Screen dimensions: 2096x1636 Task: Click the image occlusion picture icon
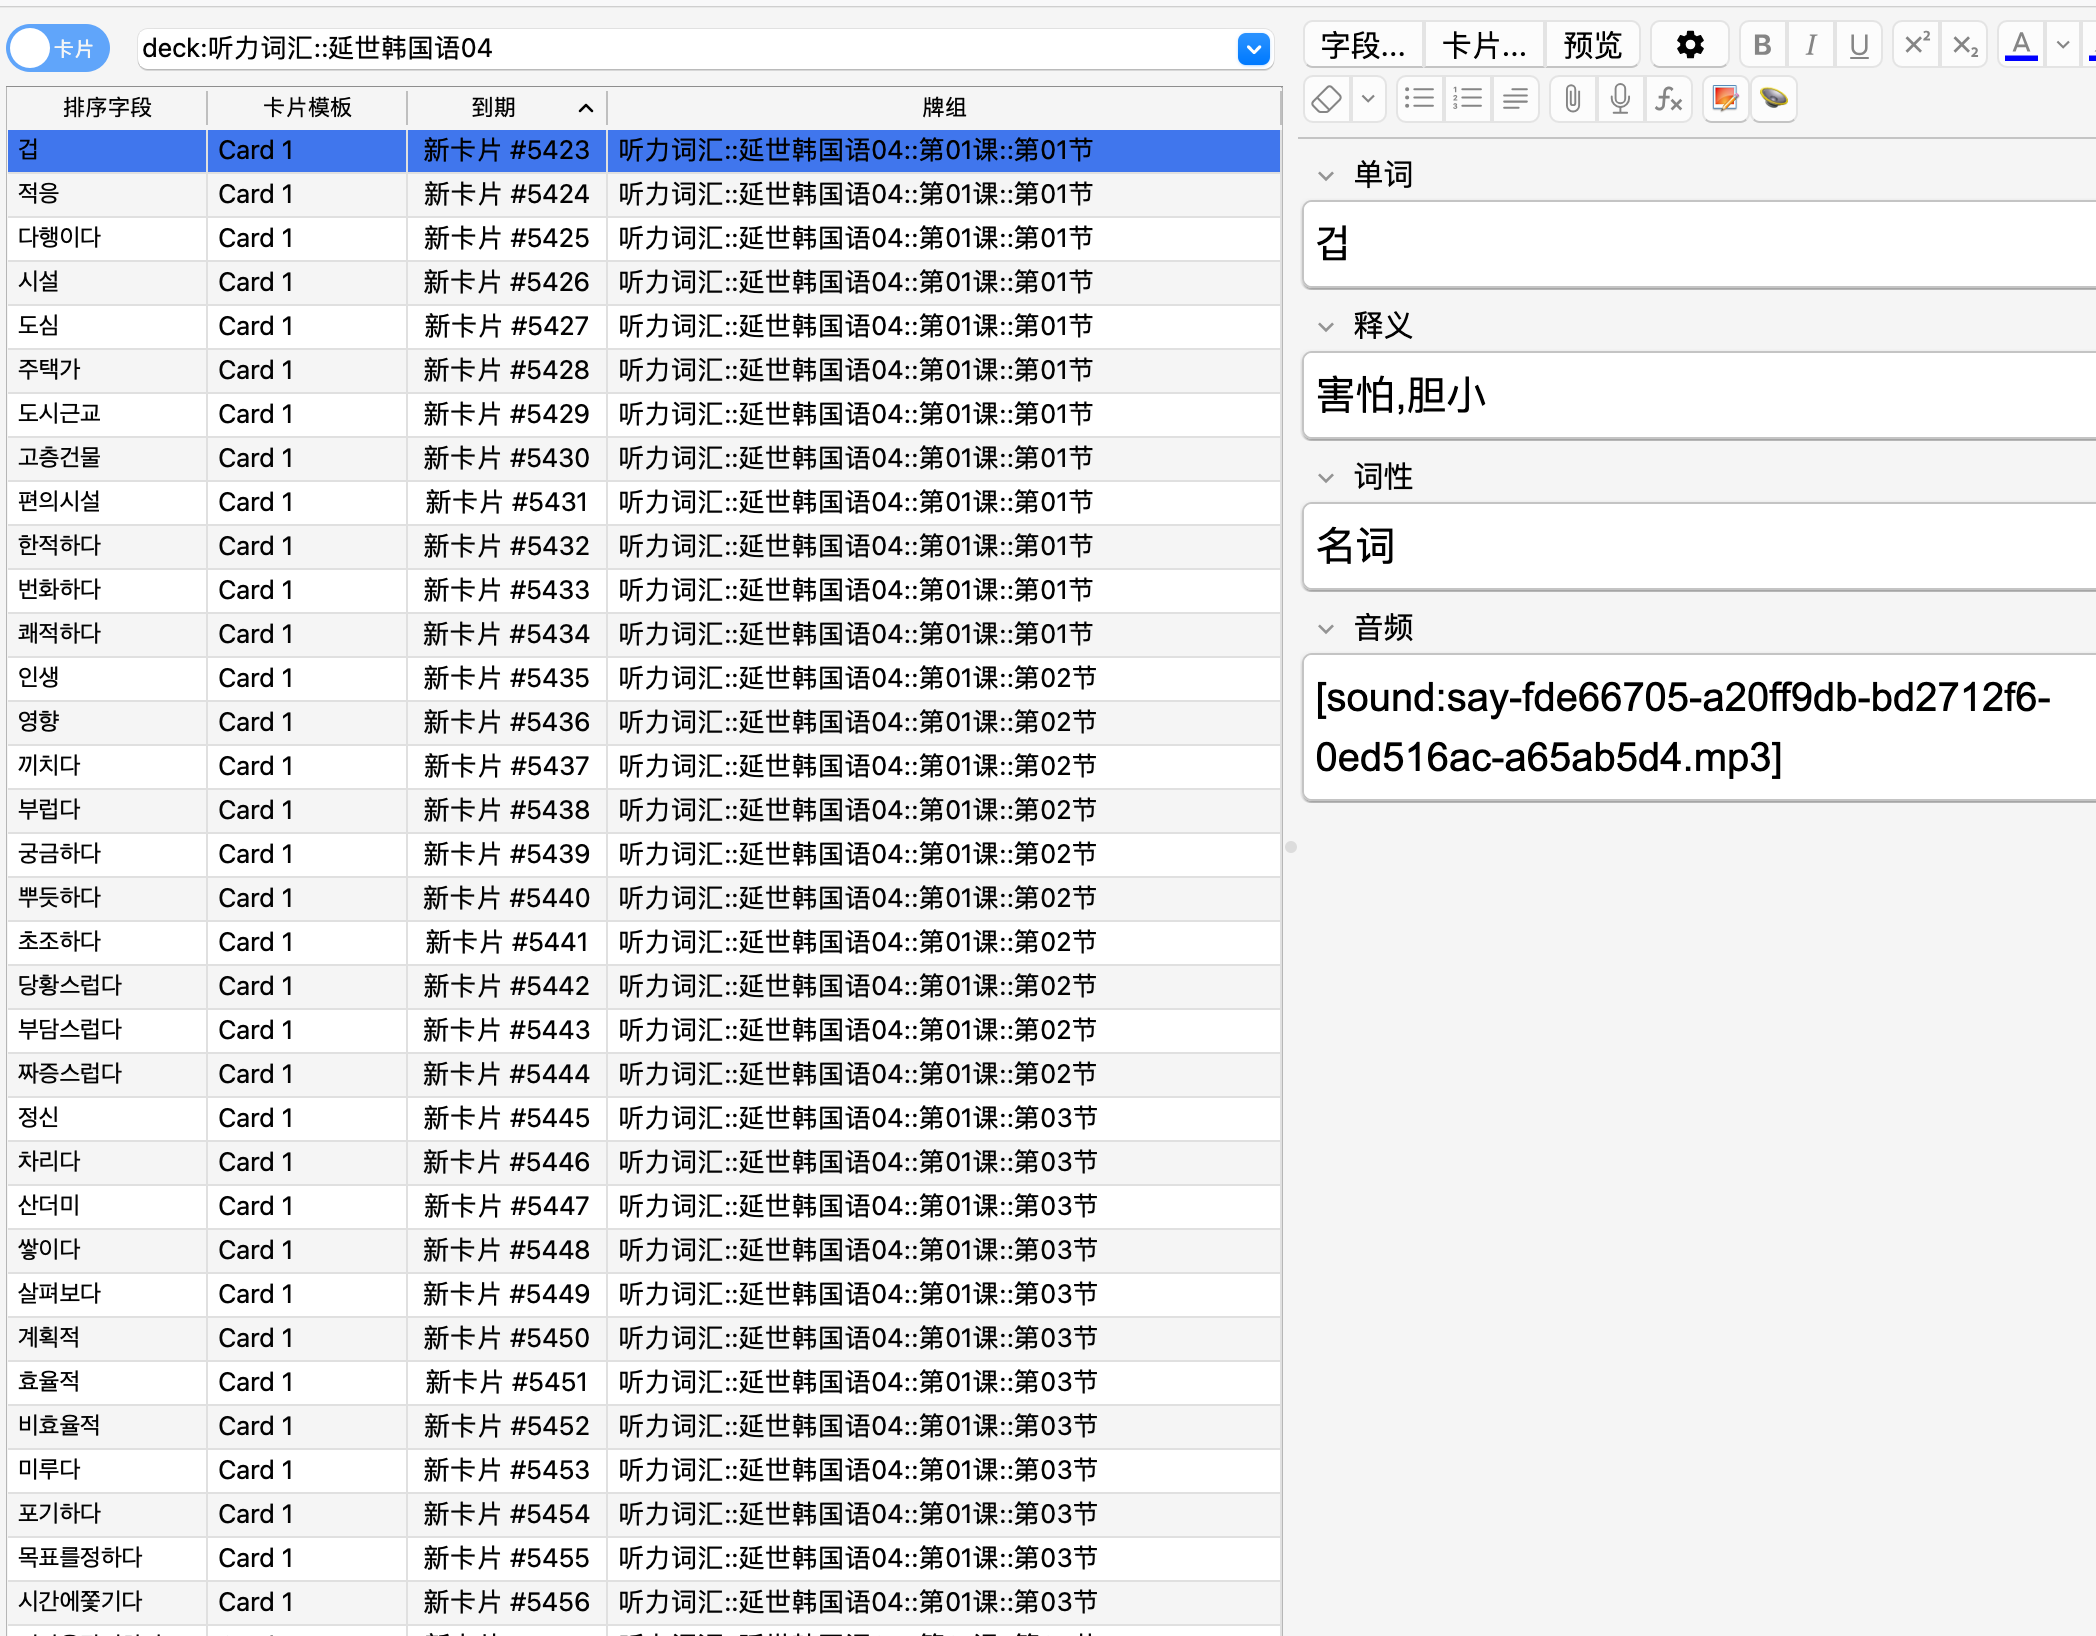[1725, 99]
